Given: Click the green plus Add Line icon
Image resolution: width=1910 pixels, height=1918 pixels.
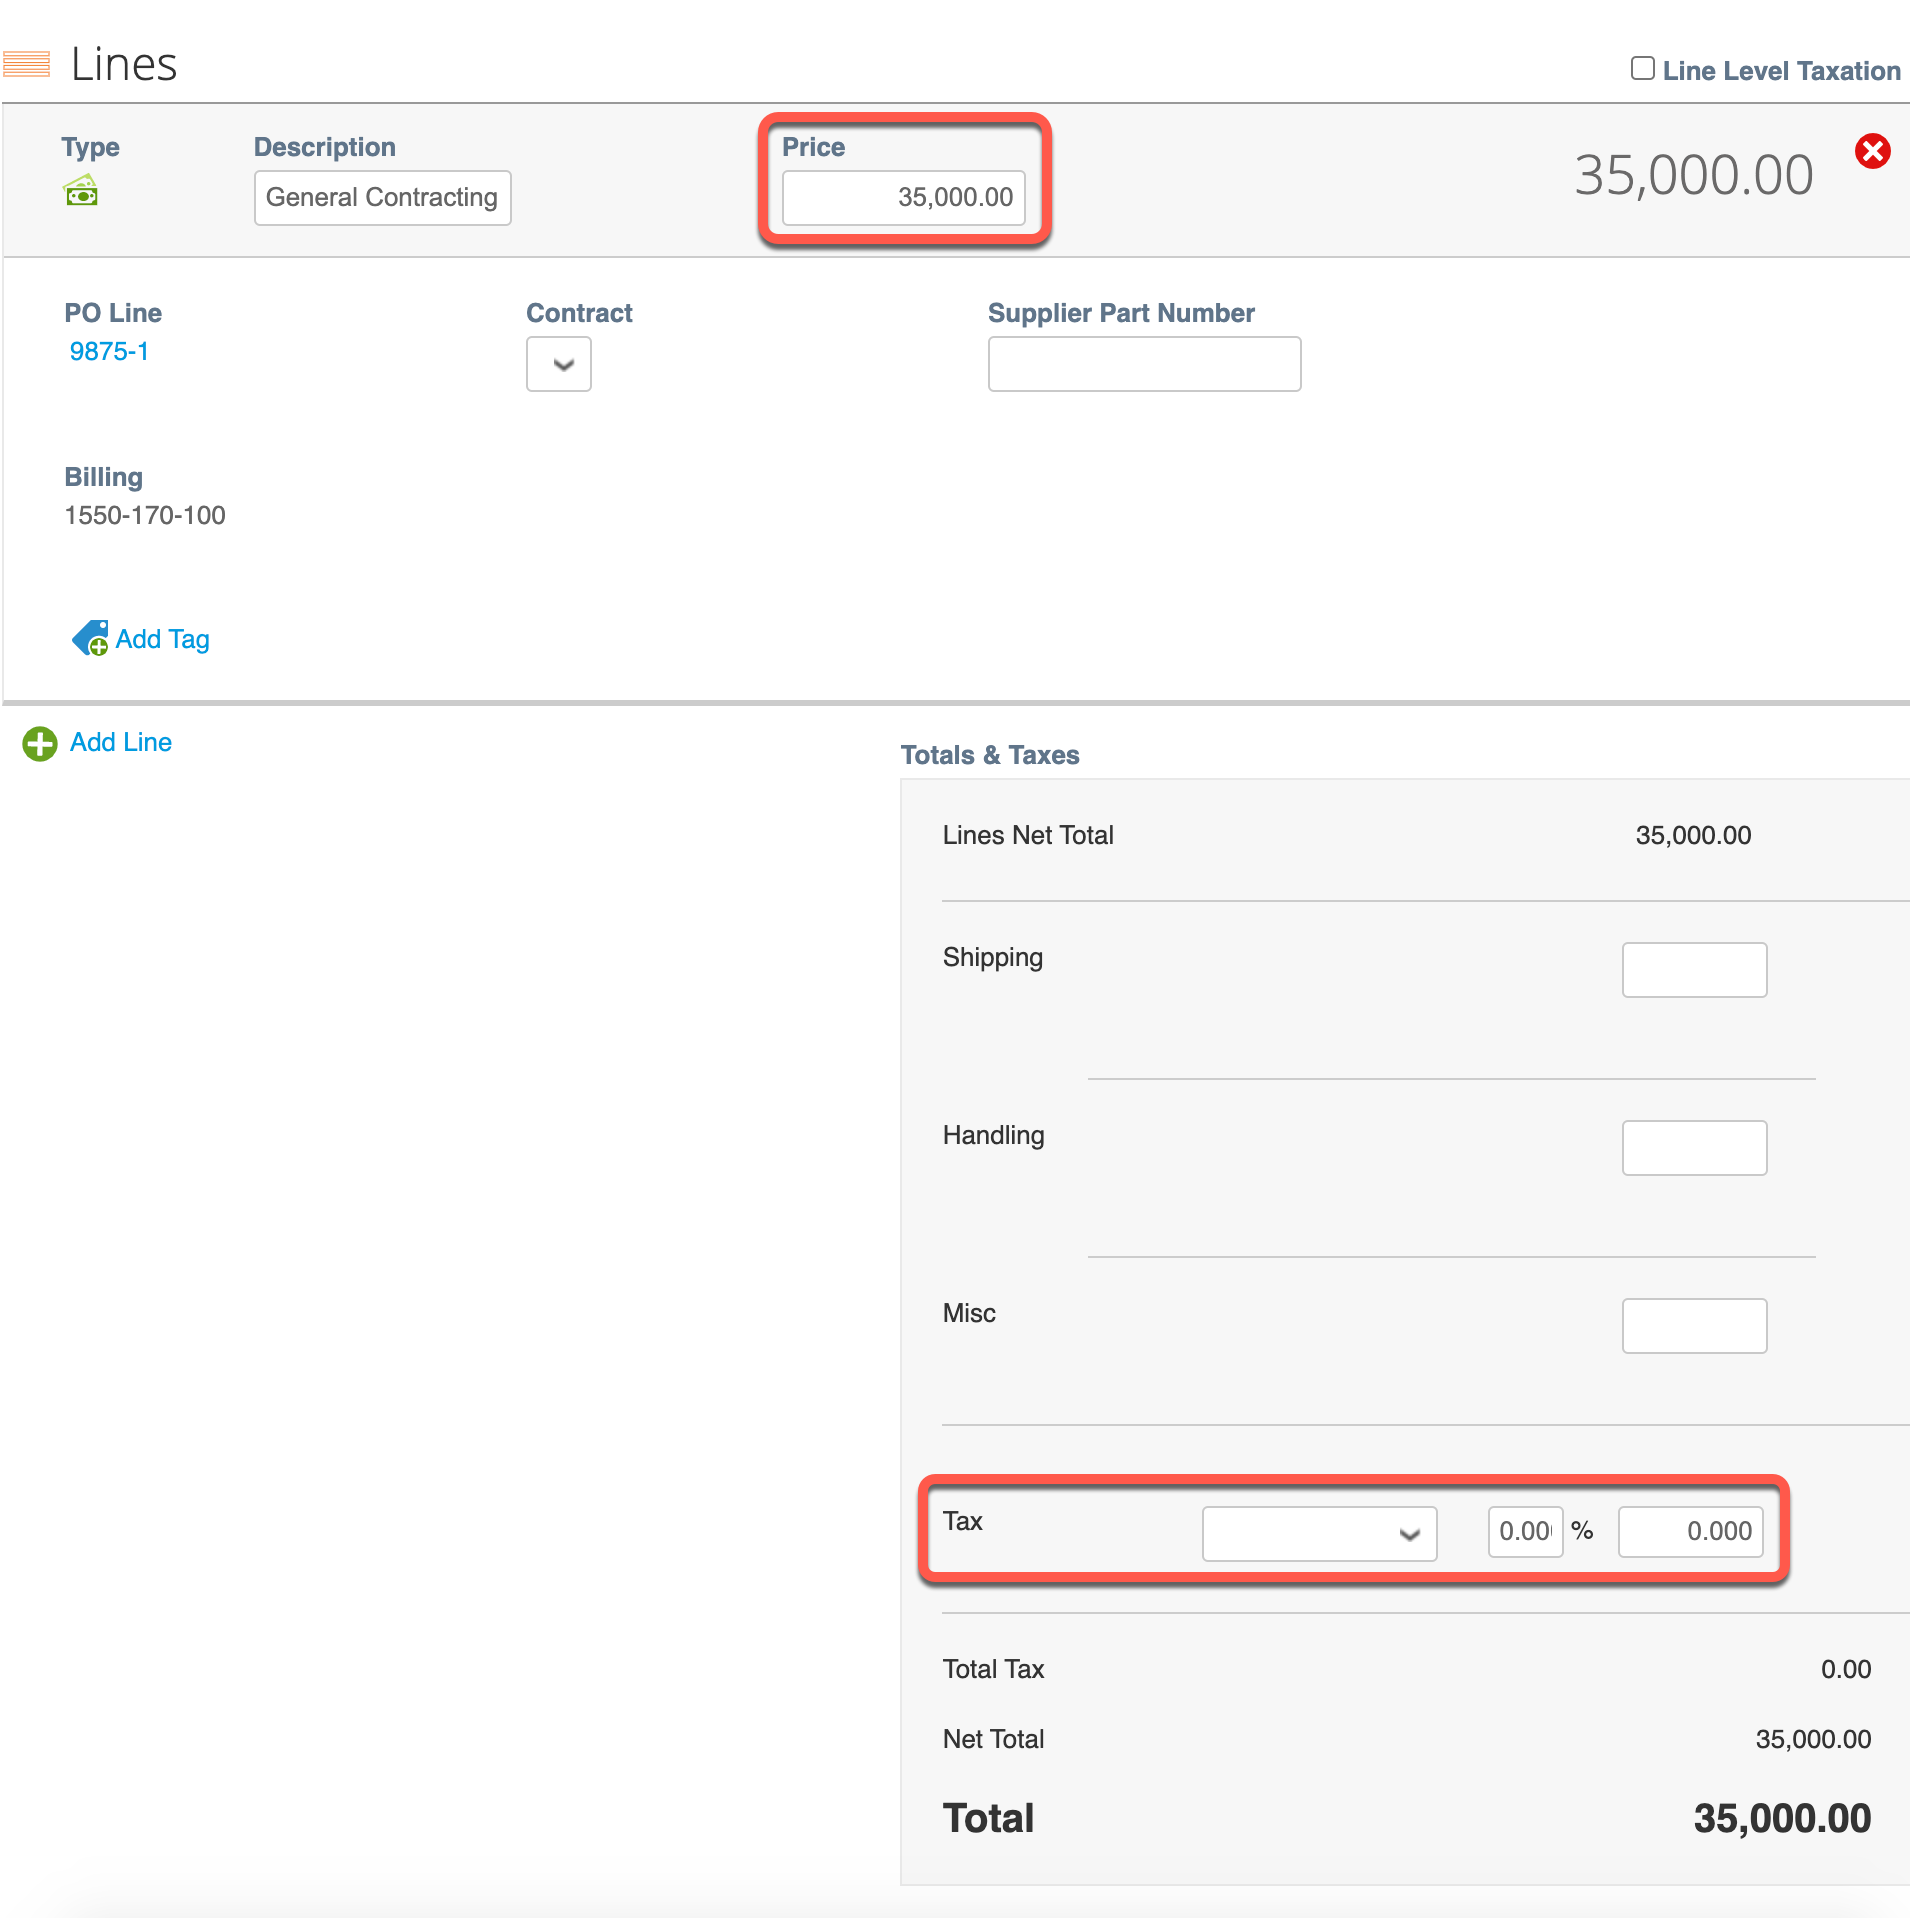Looking at the screenshot, I should coord(40,743).
